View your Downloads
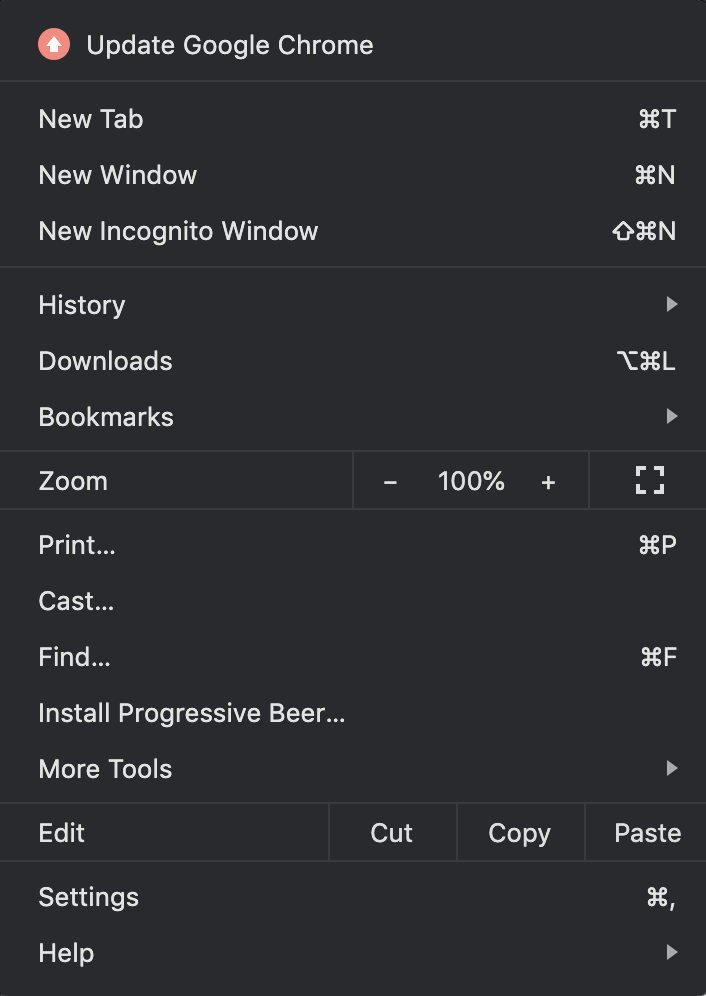Image resolution: width=706 pixels, height=996 pixels. click(104, 361)
